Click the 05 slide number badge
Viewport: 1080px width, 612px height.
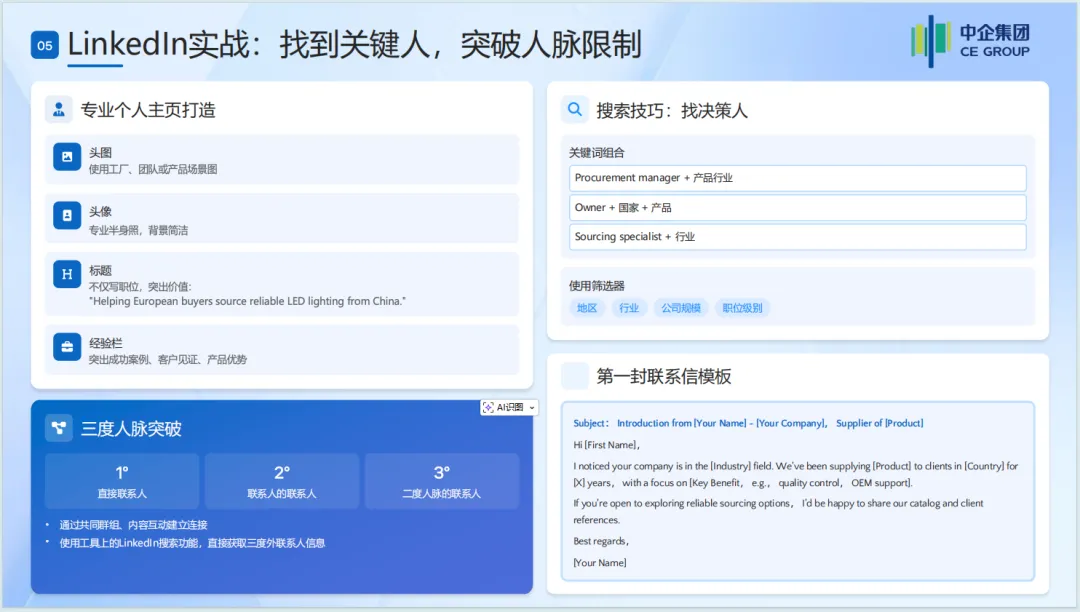(42, 45)
